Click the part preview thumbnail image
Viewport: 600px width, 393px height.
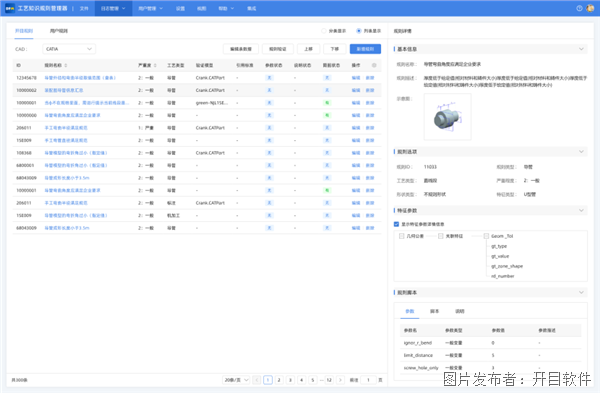coord(447,117)
